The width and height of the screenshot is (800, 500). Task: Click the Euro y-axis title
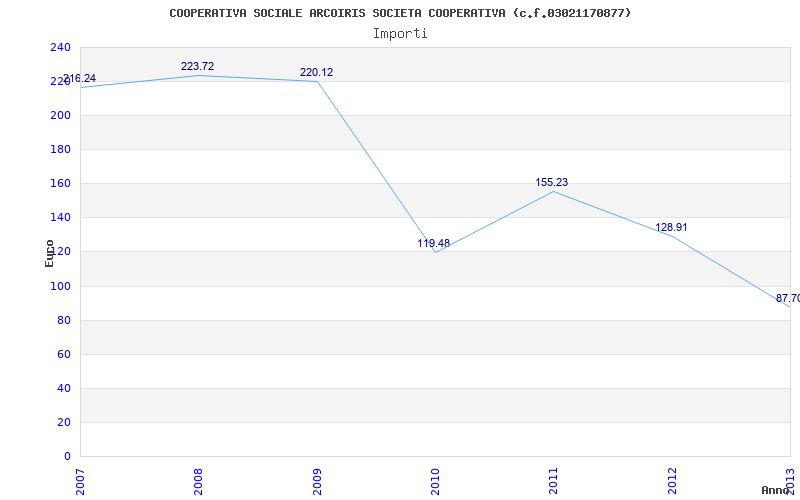[49, 253]
